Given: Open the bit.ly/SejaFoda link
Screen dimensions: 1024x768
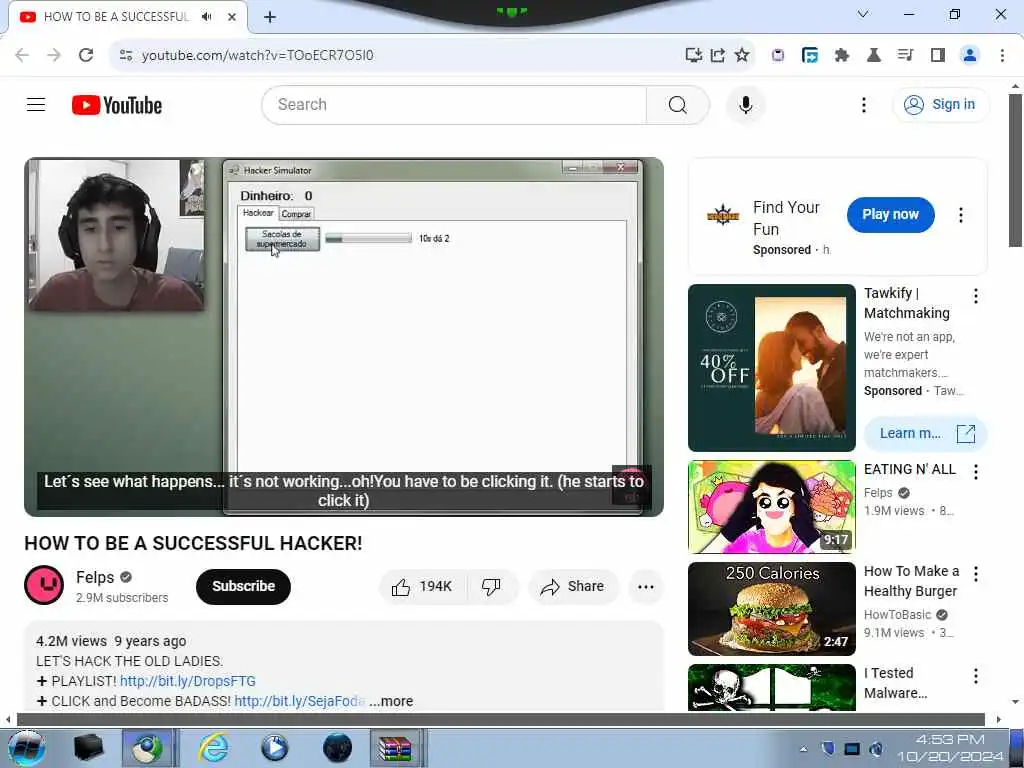Looking at the screenshot, I should pyautogui.click(x=299, y=701).
